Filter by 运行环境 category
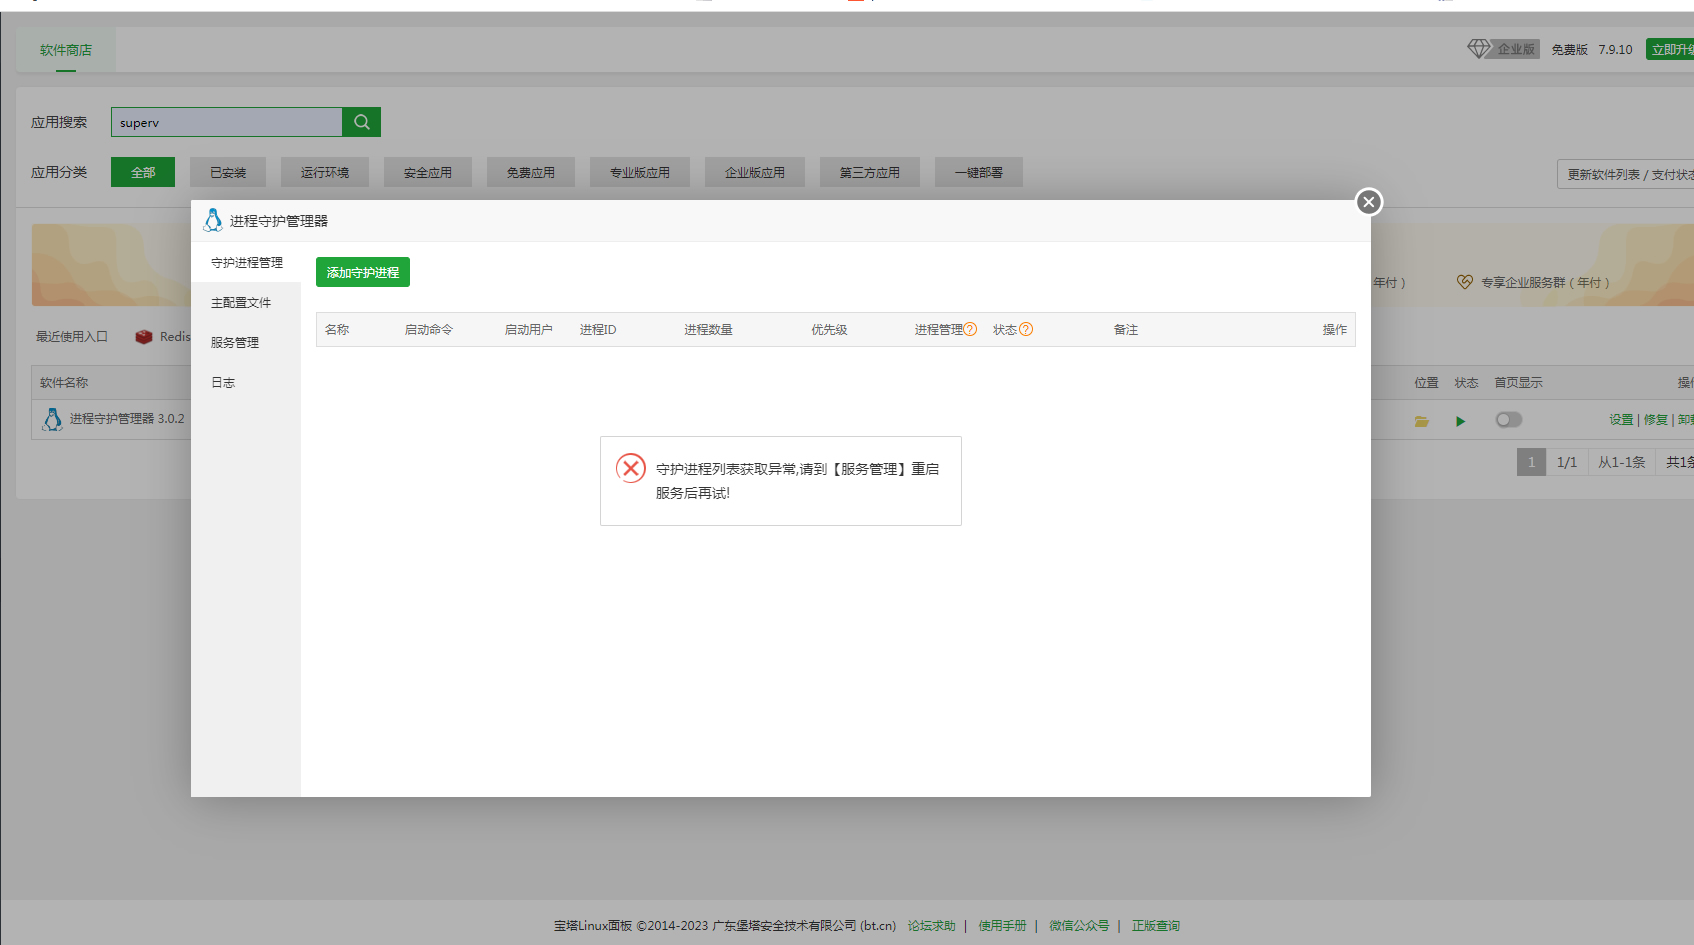The height and width of the screenshot is (945, 1694). 325,172
